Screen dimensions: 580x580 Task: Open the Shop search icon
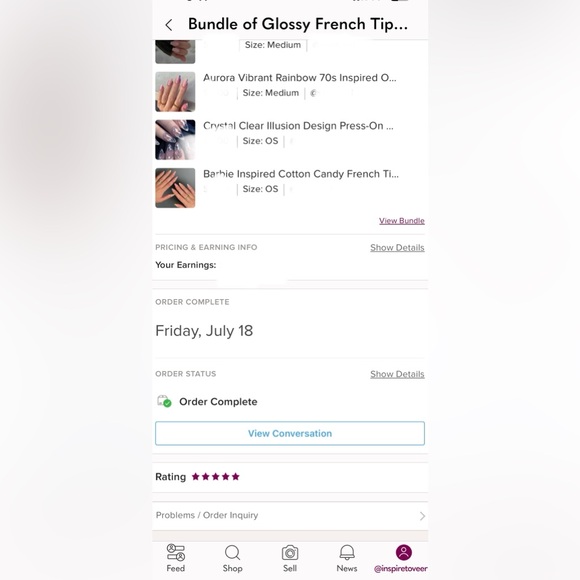tap(232, 553)
